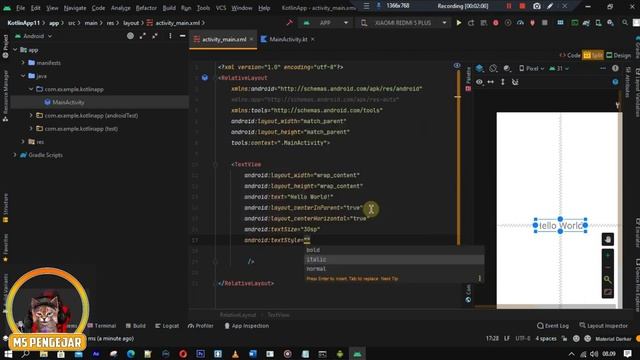This screenshot has height=360, width=640.
Task: Open the Build menu
Action: click(x=169, y=8)
